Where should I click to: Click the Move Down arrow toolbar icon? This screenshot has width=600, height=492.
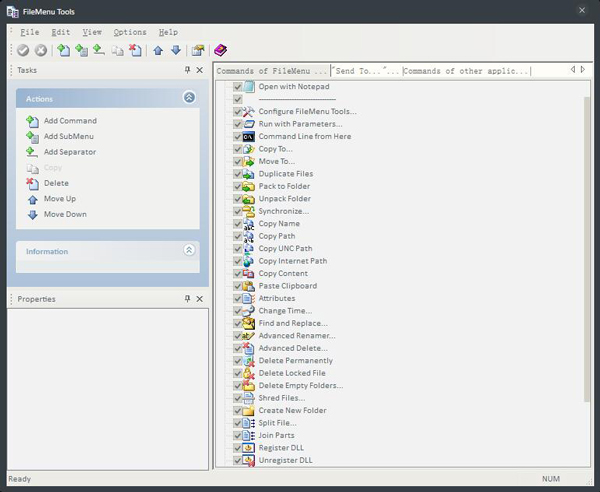176,50
